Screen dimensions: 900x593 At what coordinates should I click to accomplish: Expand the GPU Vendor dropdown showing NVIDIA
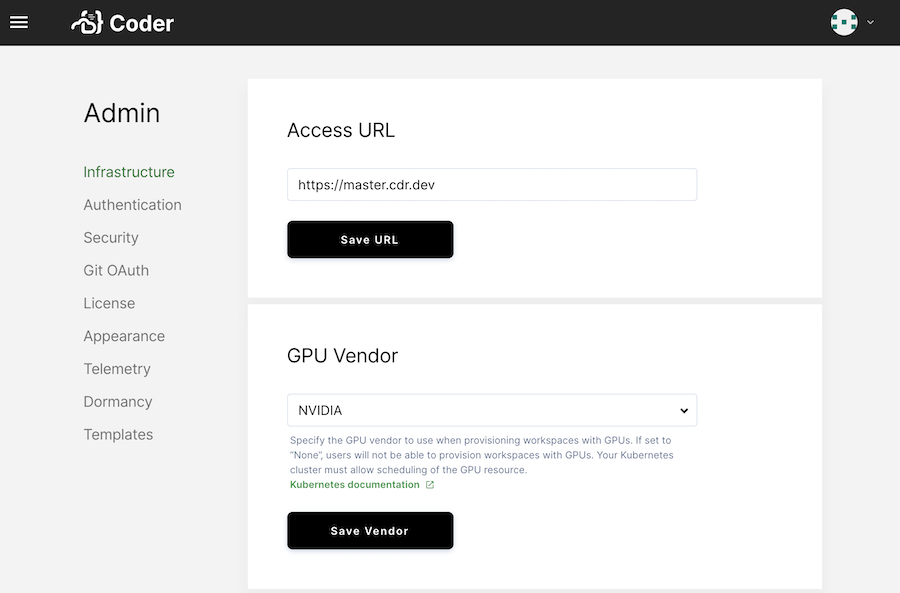492,410
